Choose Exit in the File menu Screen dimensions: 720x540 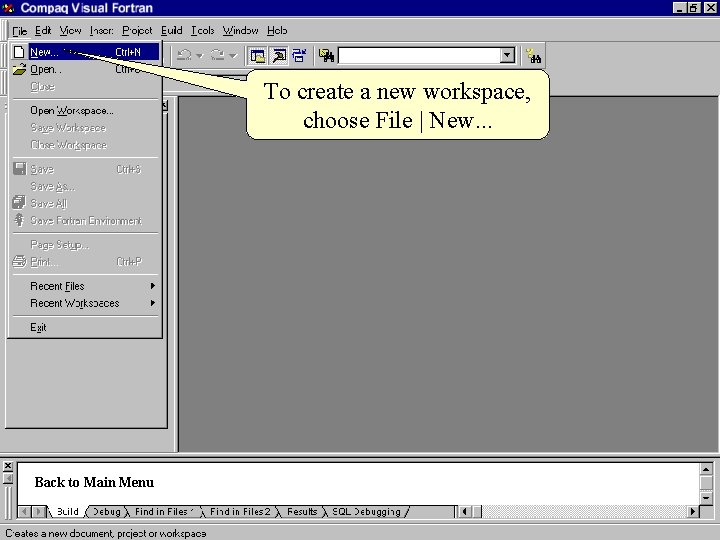[x=85, y=327]
